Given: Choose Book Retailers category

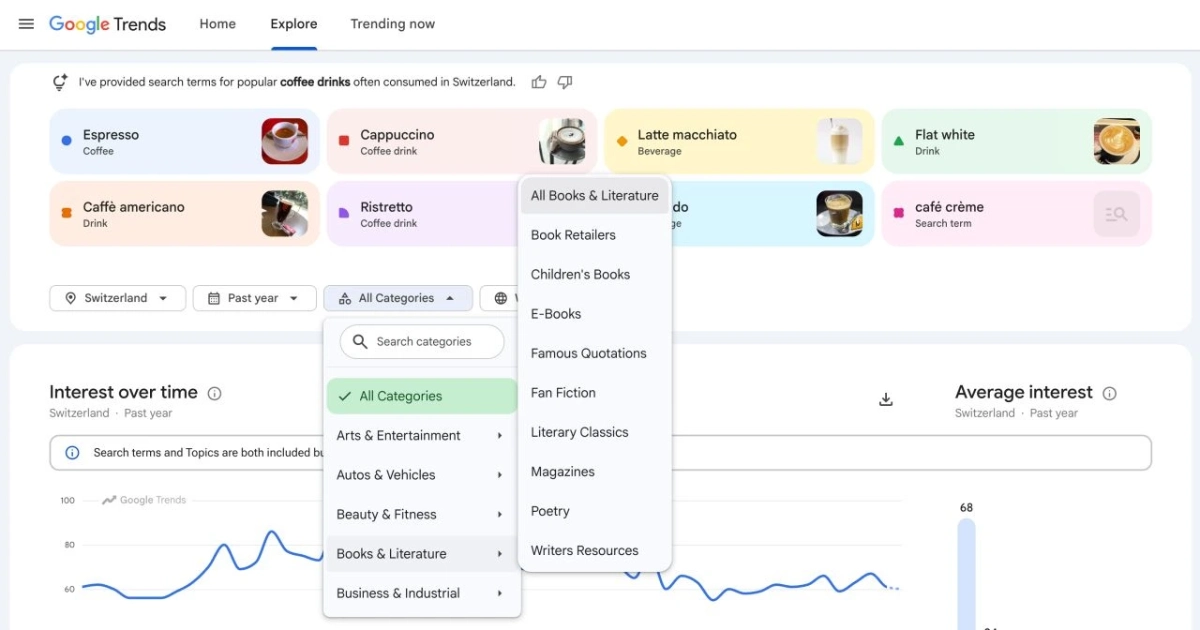Looking at the screenshot, I should tap(595, 235).
